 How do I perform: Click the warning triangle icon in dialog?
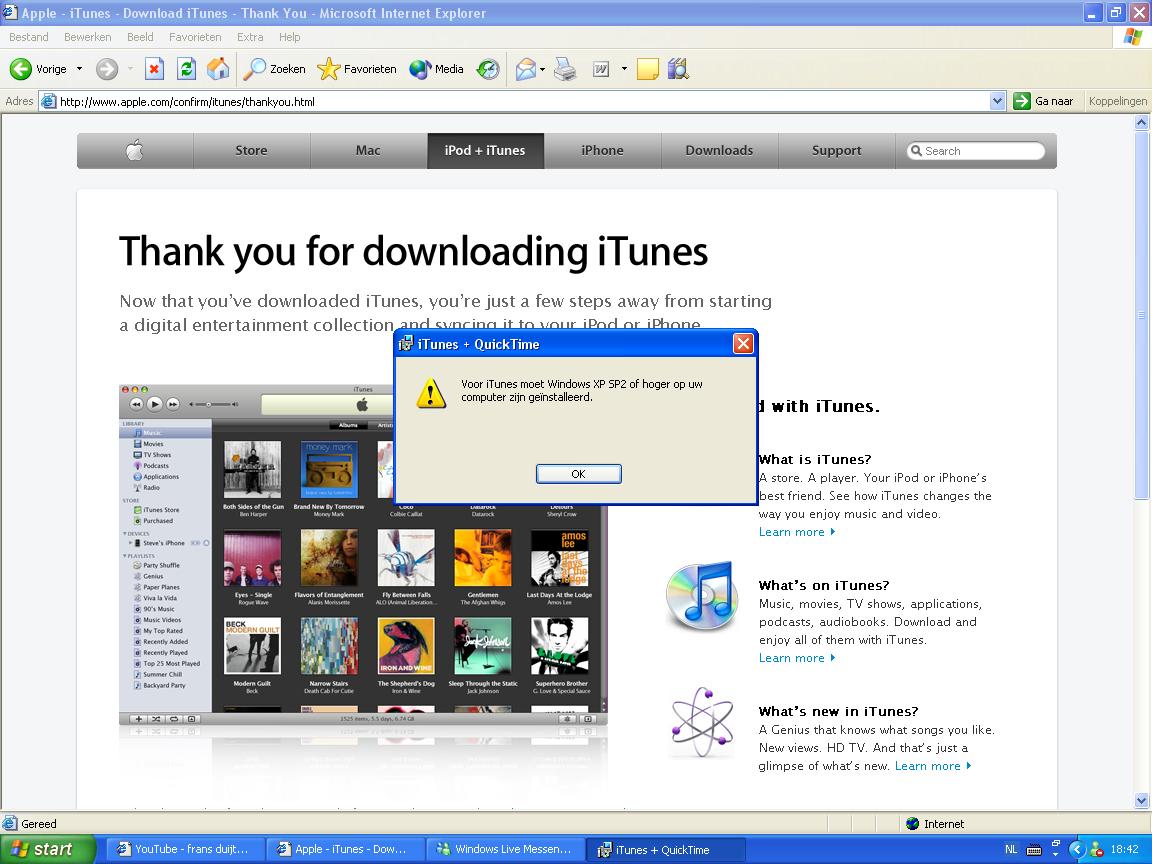pos(431,393)
